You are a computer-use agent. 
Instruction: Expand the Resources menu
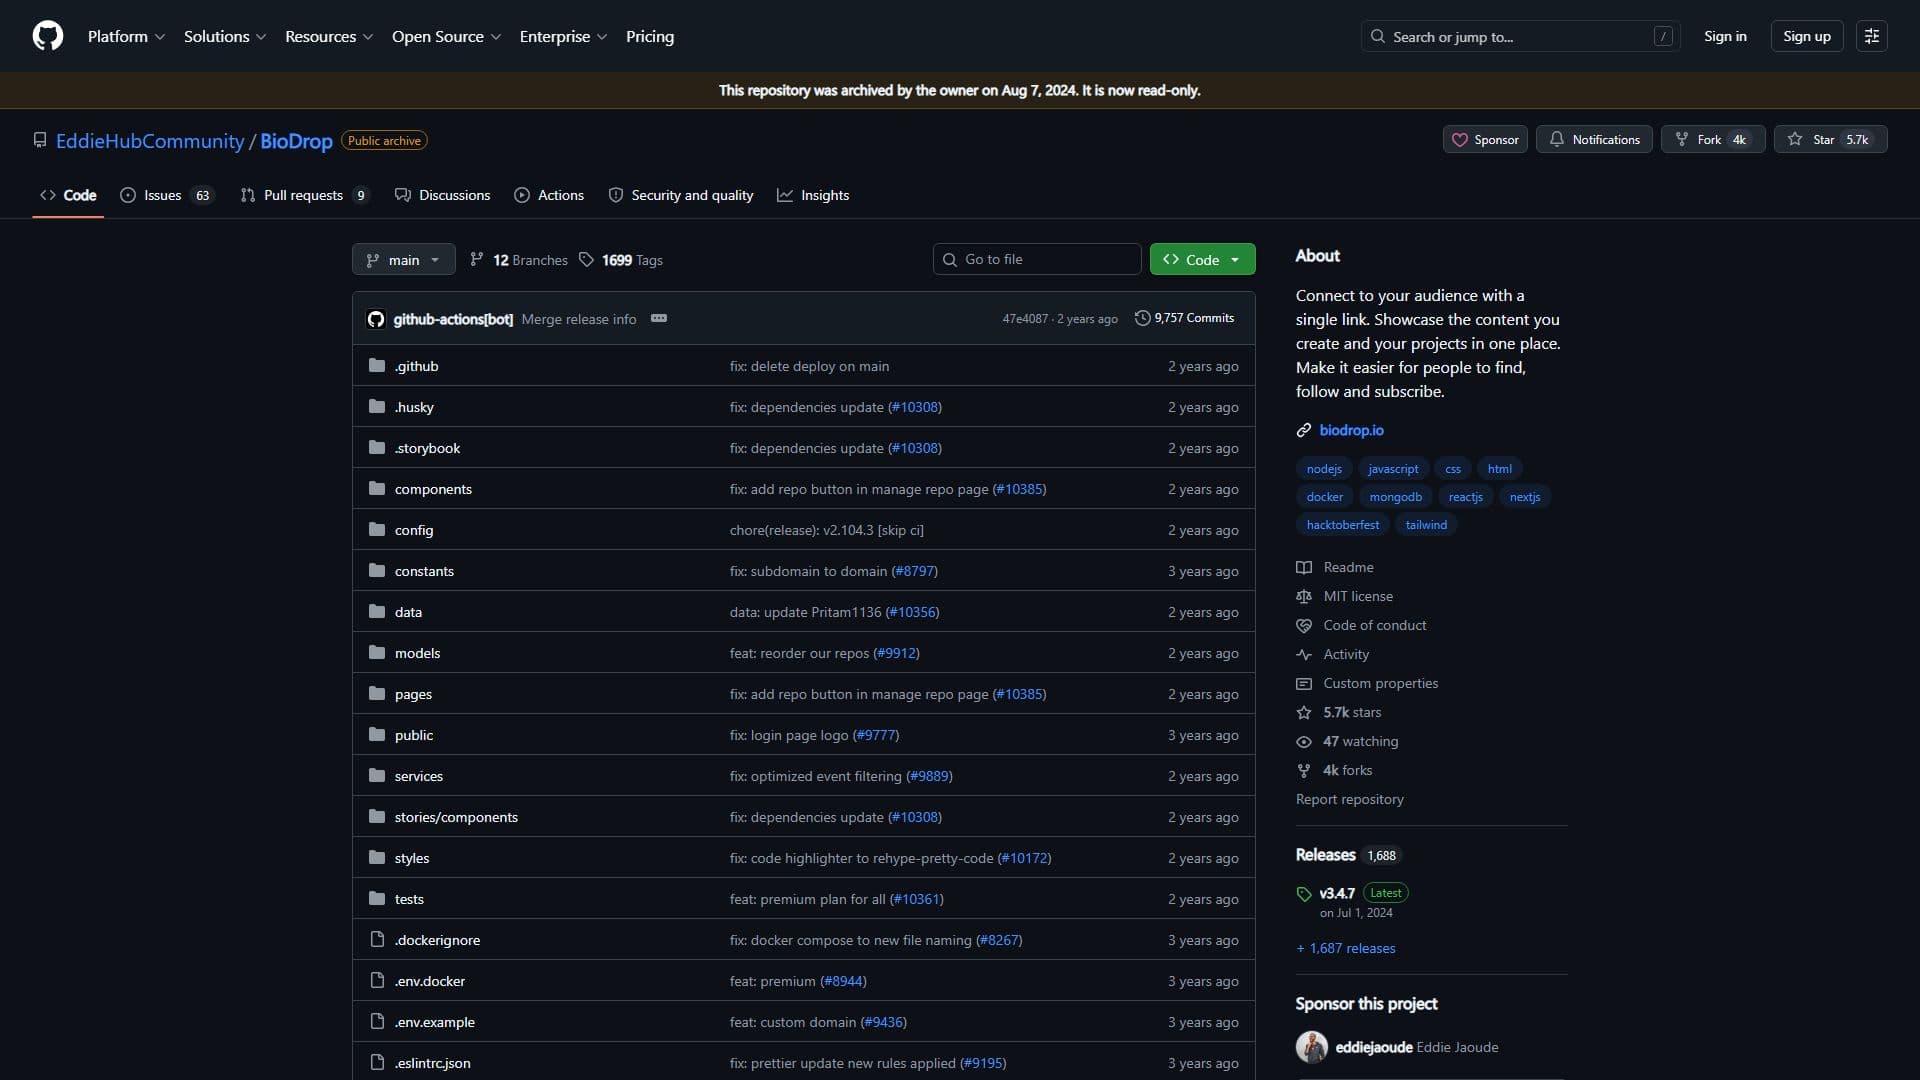(x=329, y=36)
